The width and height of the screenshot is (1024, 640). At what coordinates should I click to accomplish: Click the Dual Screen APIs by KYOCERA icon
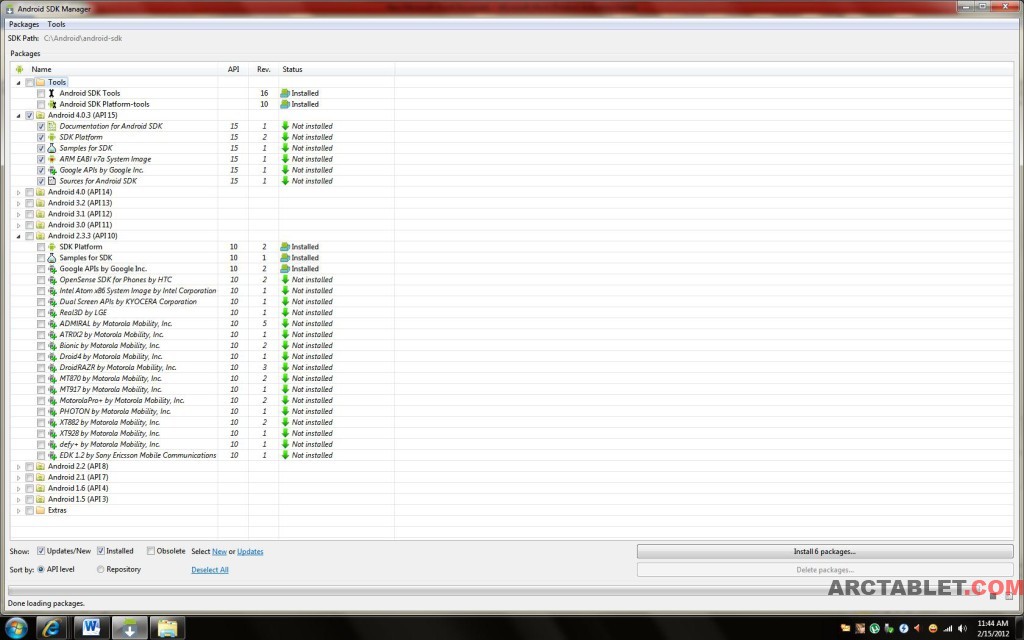point(52,302)
